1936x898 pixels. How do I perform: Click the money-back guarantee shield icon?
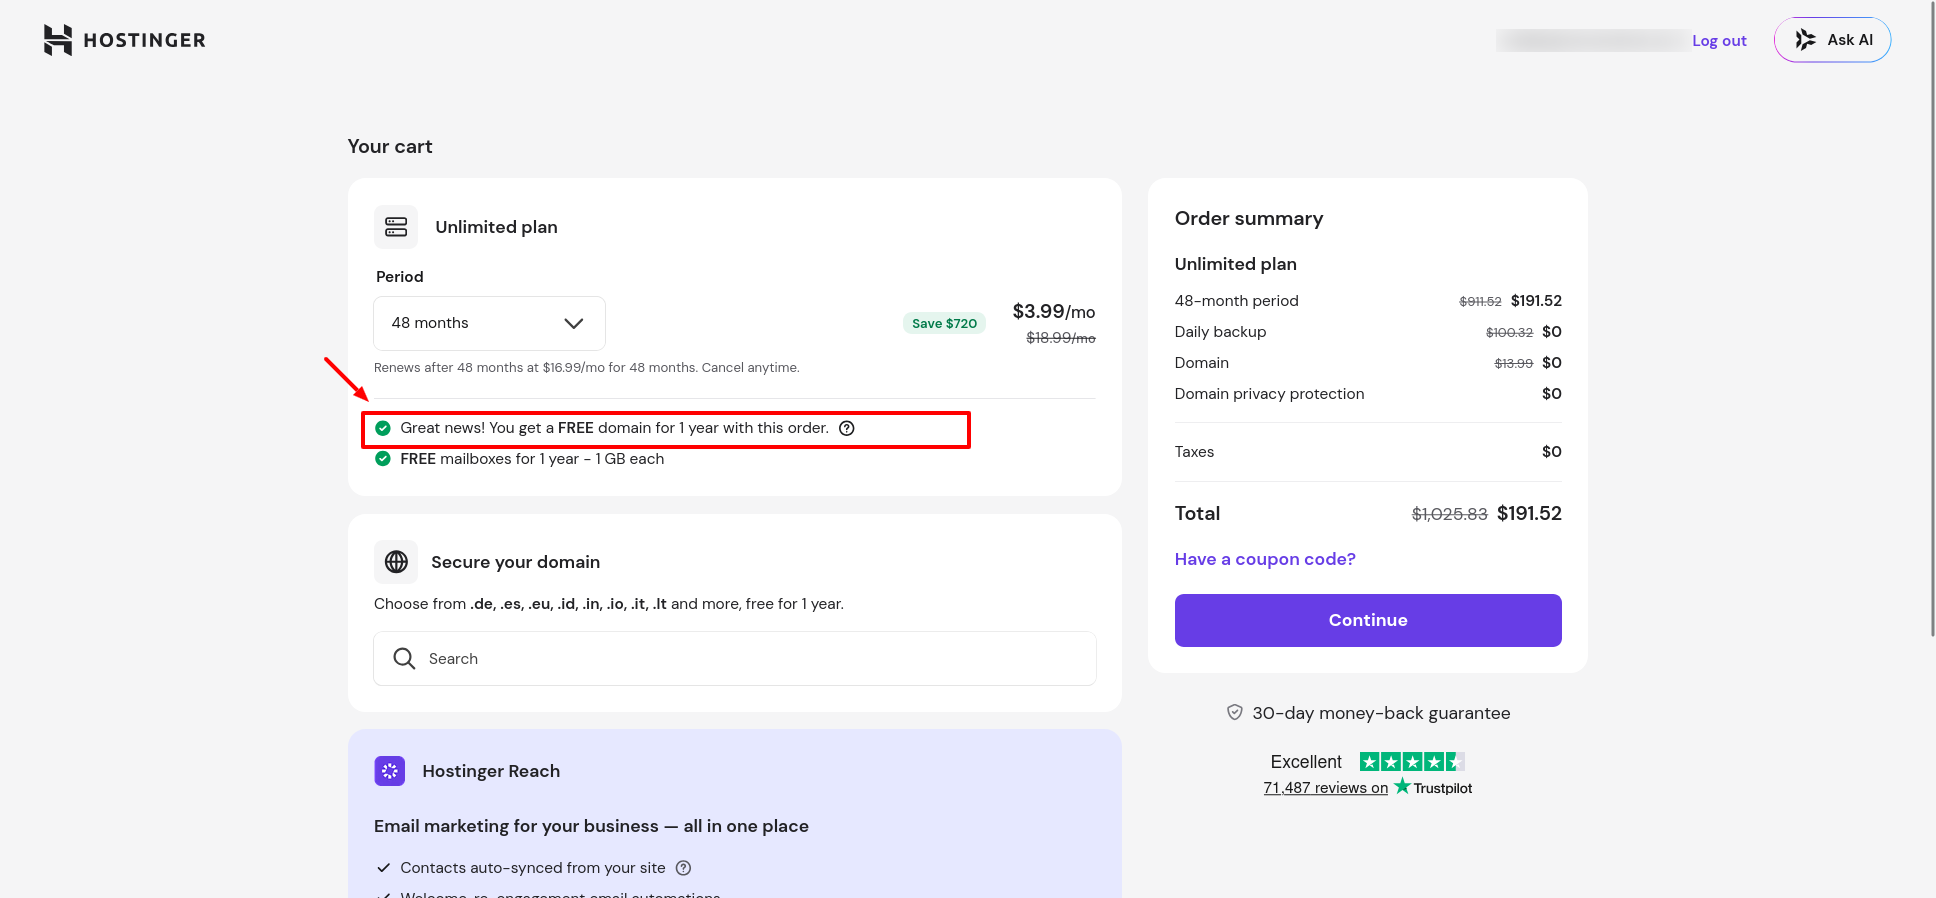tap(1235, 712)
